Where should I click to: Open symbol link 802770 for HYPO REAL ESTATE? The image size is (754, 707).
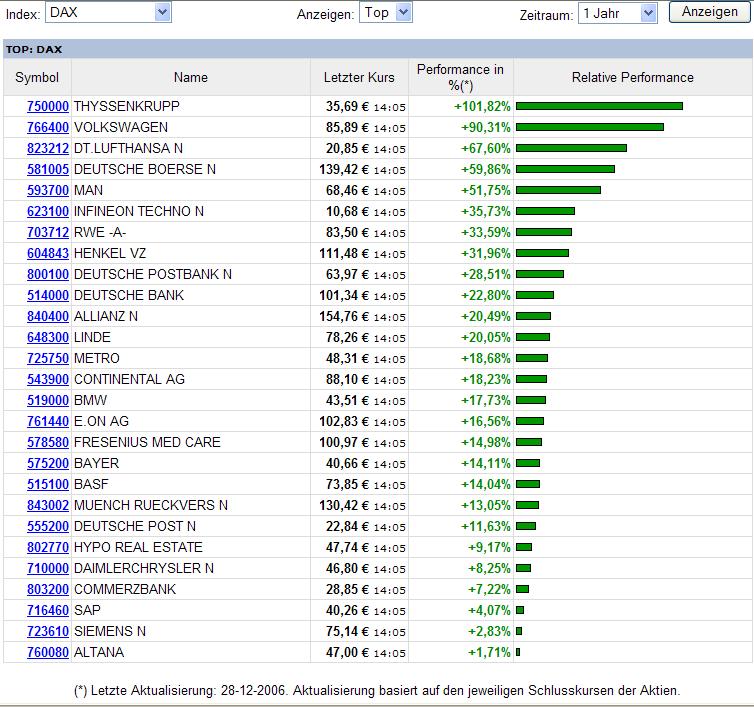click(x=48, y=547)
